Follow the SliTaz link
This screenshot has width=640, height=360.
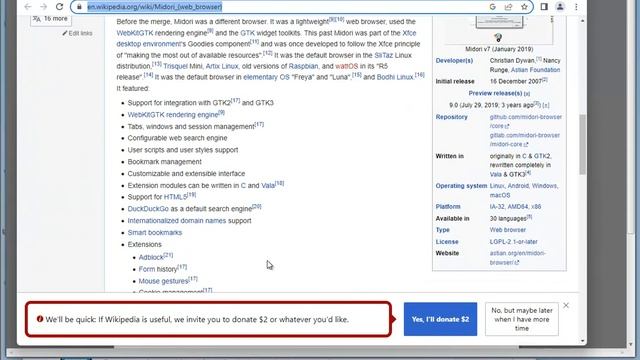[384, 55]
